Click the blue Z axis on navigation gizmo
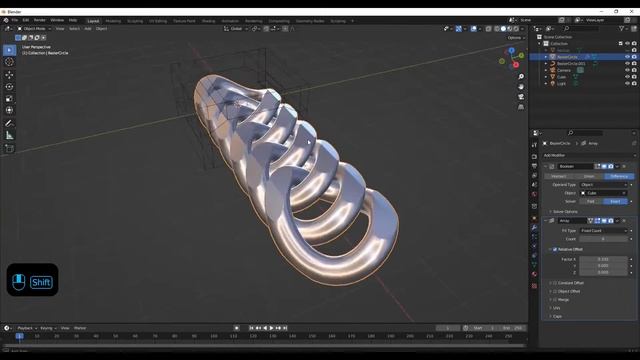Image resolution: width=640 pixels, height=360 pixels. pyautogui.click(x=511, y=51)
